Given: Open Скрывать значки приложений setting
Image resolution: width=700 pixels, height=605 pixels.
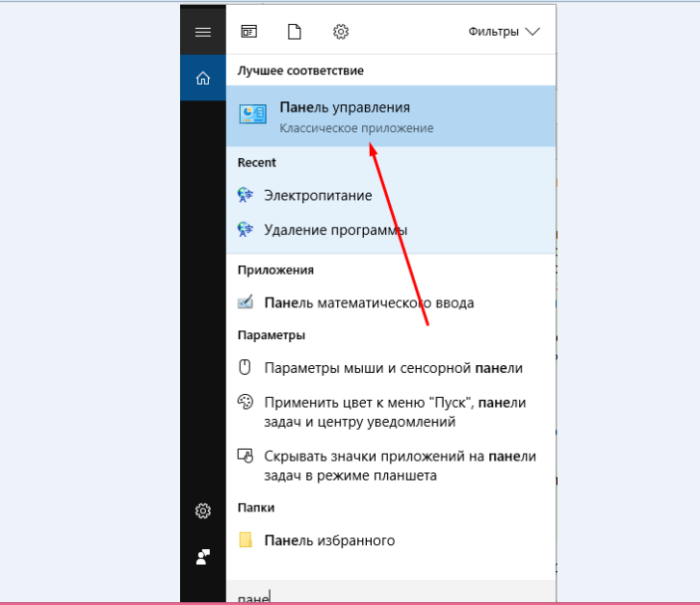Looking at the screenshot, I should tap(391, 465).
